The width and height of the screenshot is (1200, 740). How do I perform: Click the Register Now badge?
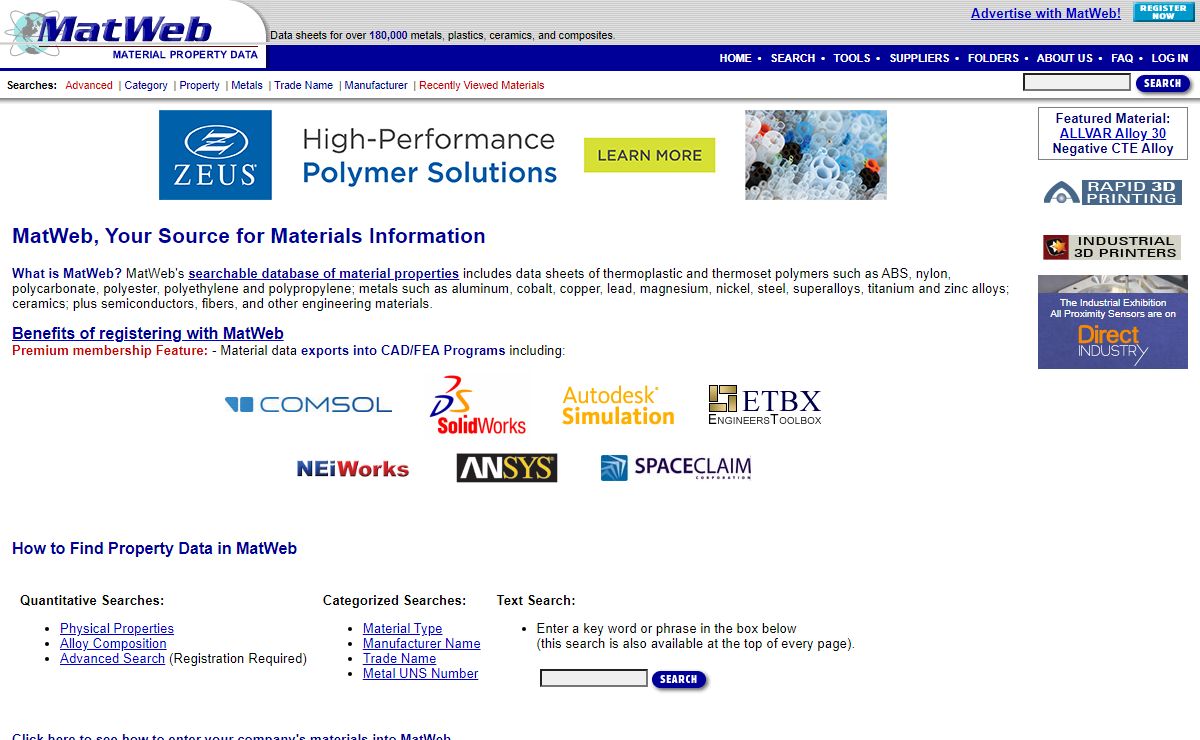[1163, 12]
